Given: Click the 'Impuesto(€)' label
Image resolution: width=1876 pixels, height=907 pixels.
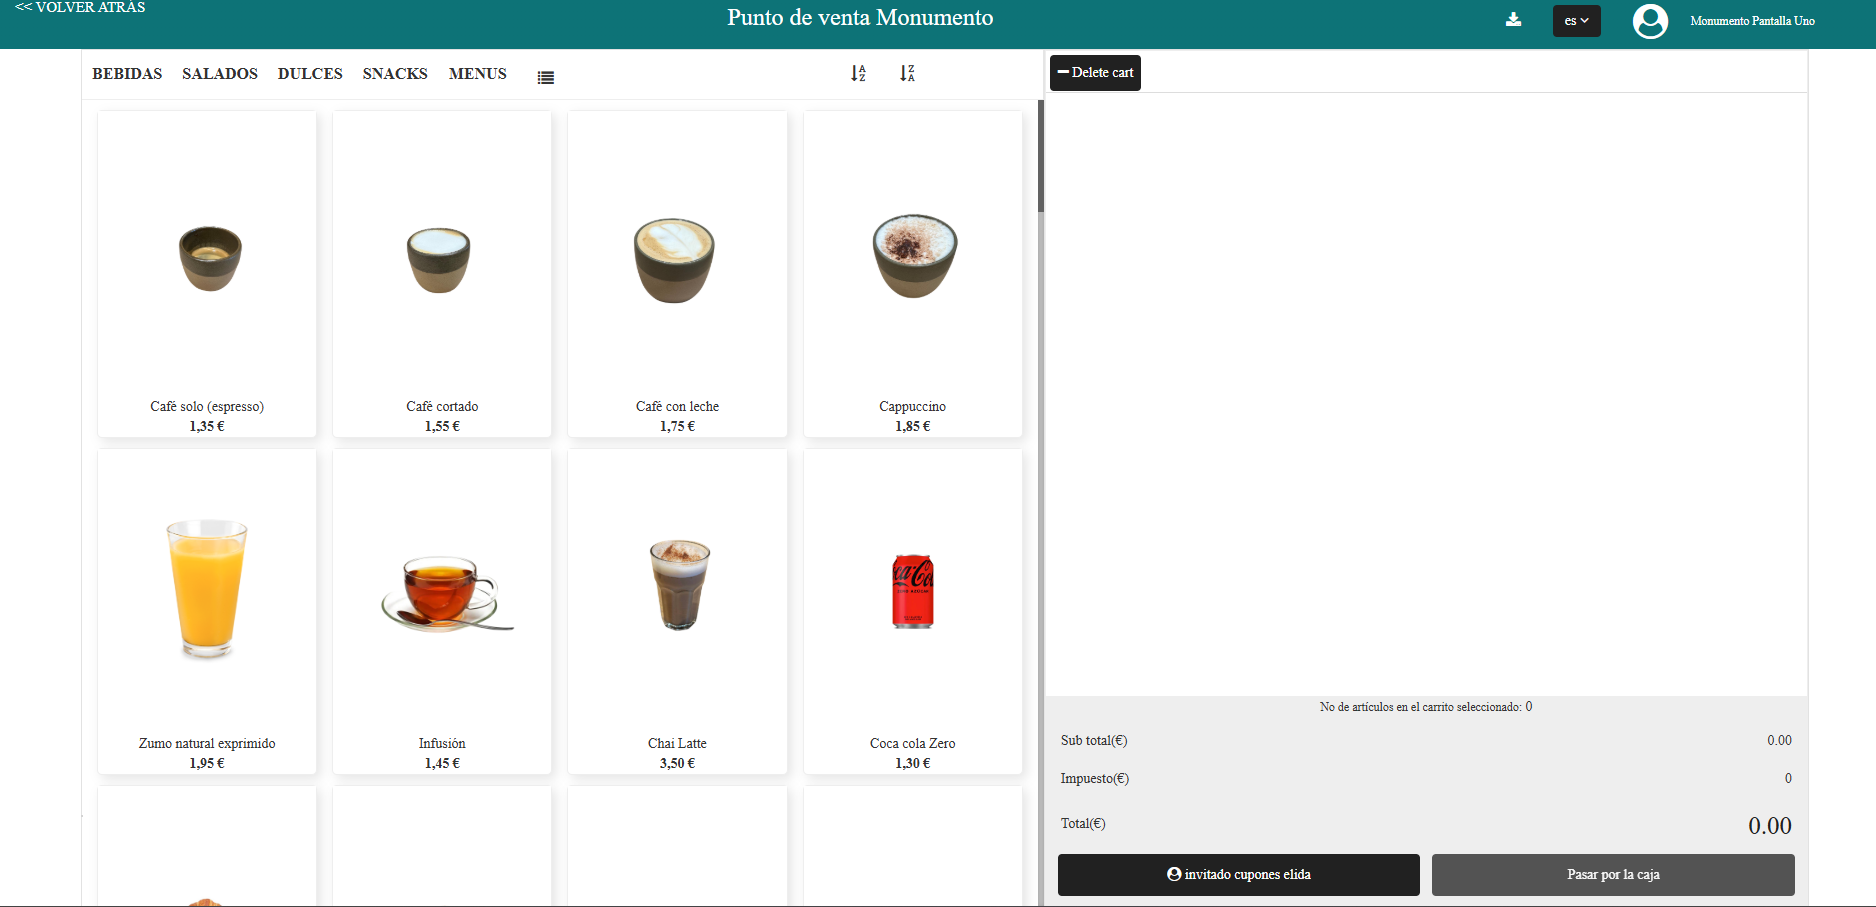Looking at the screenshot, I should click(1095, 779).
